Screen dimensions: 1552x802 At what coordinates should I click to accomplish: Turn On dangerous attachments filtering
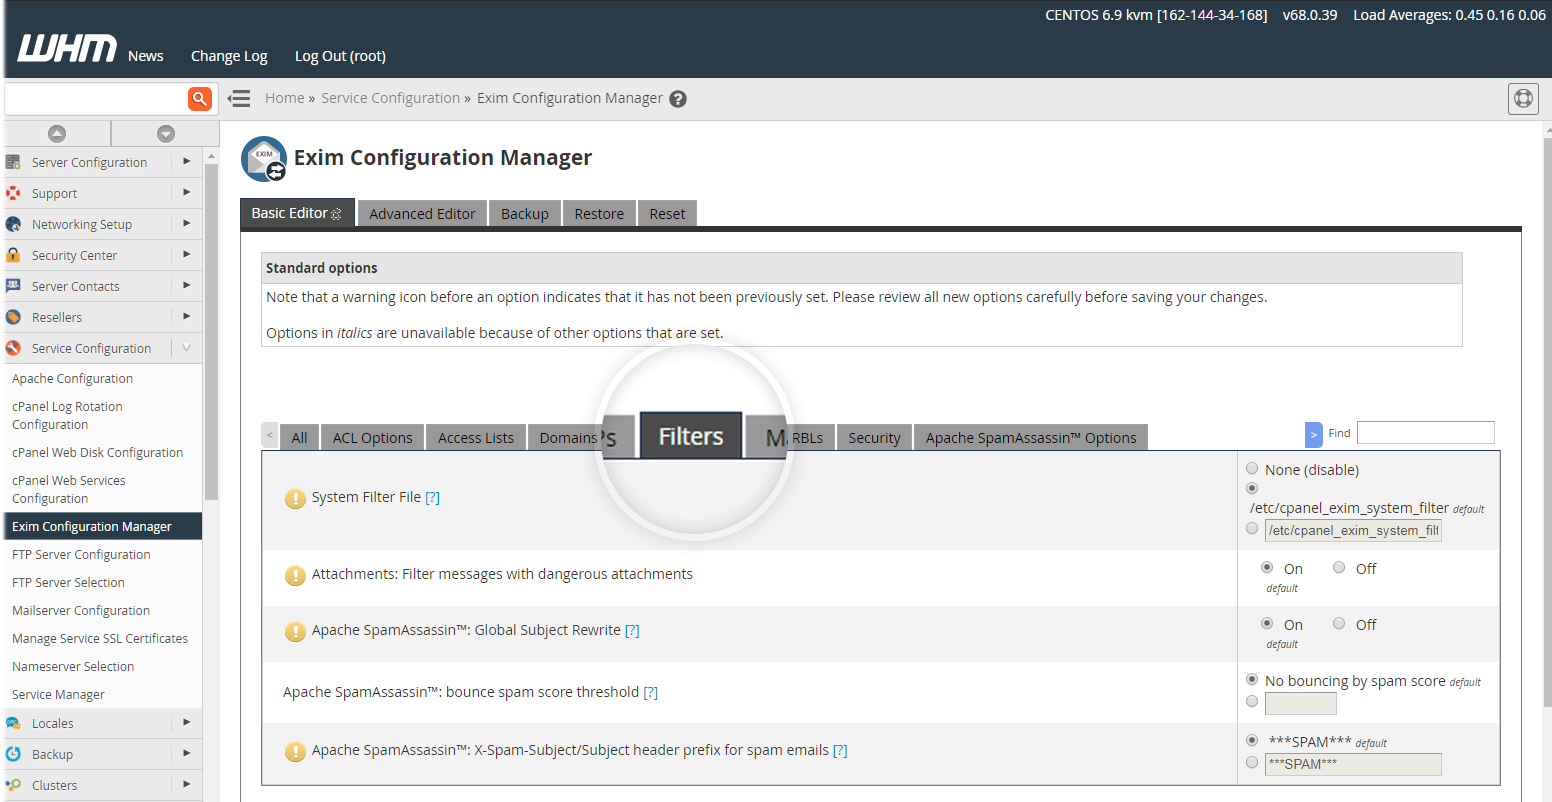[x=1267, y=567]
